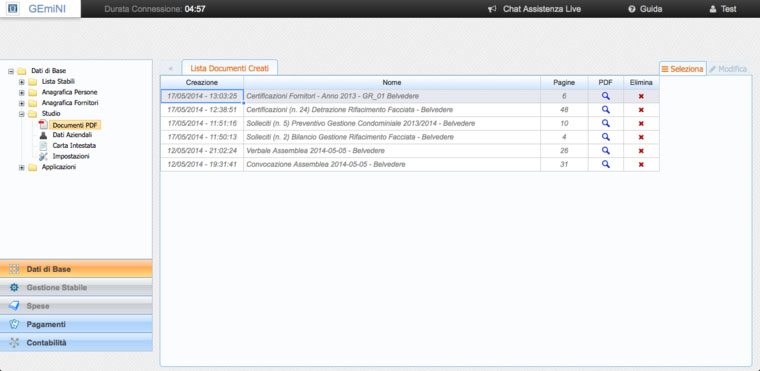Click the Dati di Base grid icon

14,269
